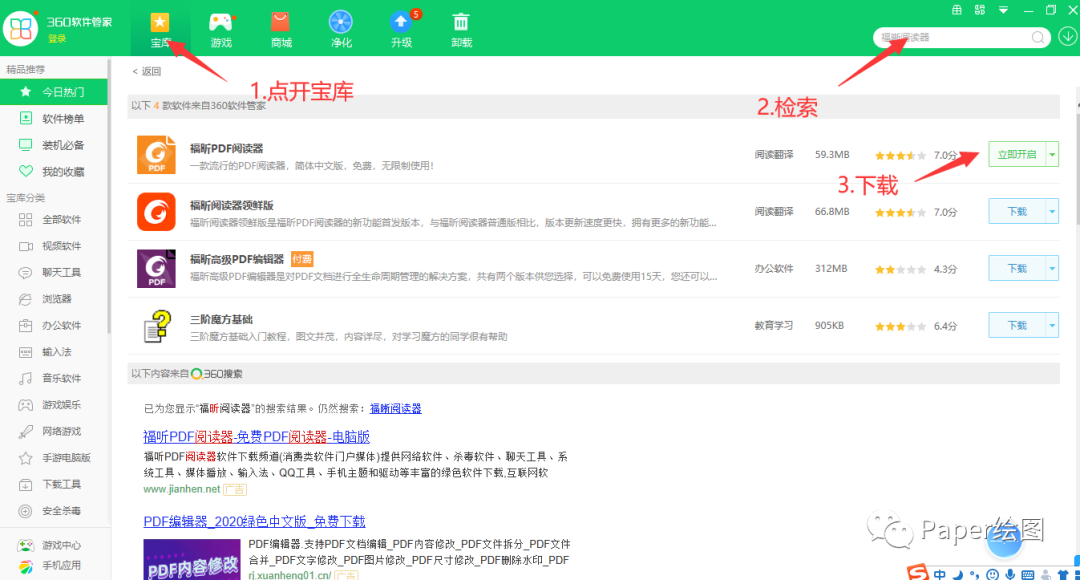Open the 三阶魔方基础 title
Screen dimensions: 1080x580
pyautogui.click(x=221, y=319)
